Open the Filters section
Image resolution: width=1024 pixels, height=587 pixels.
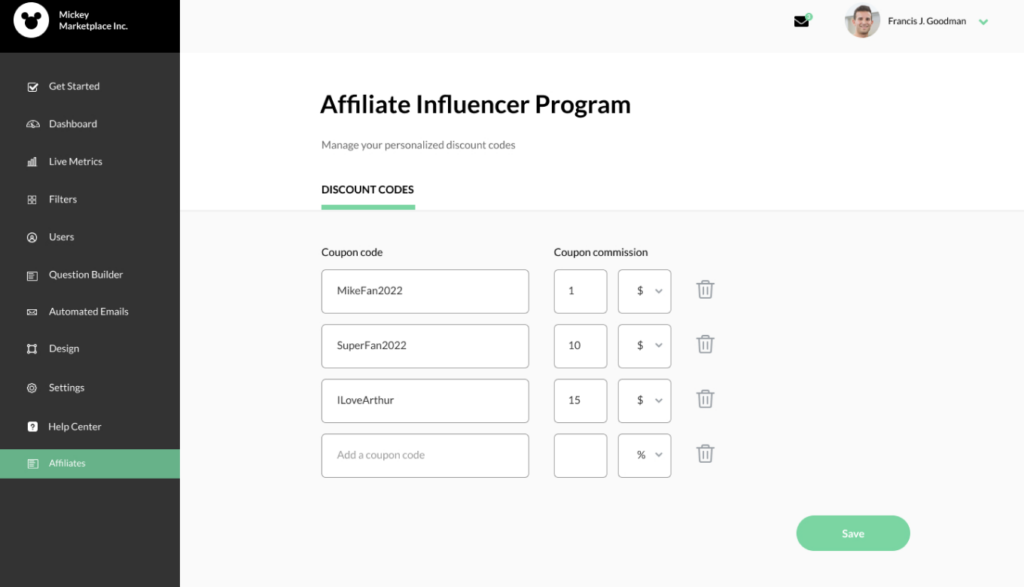[64, 199]
